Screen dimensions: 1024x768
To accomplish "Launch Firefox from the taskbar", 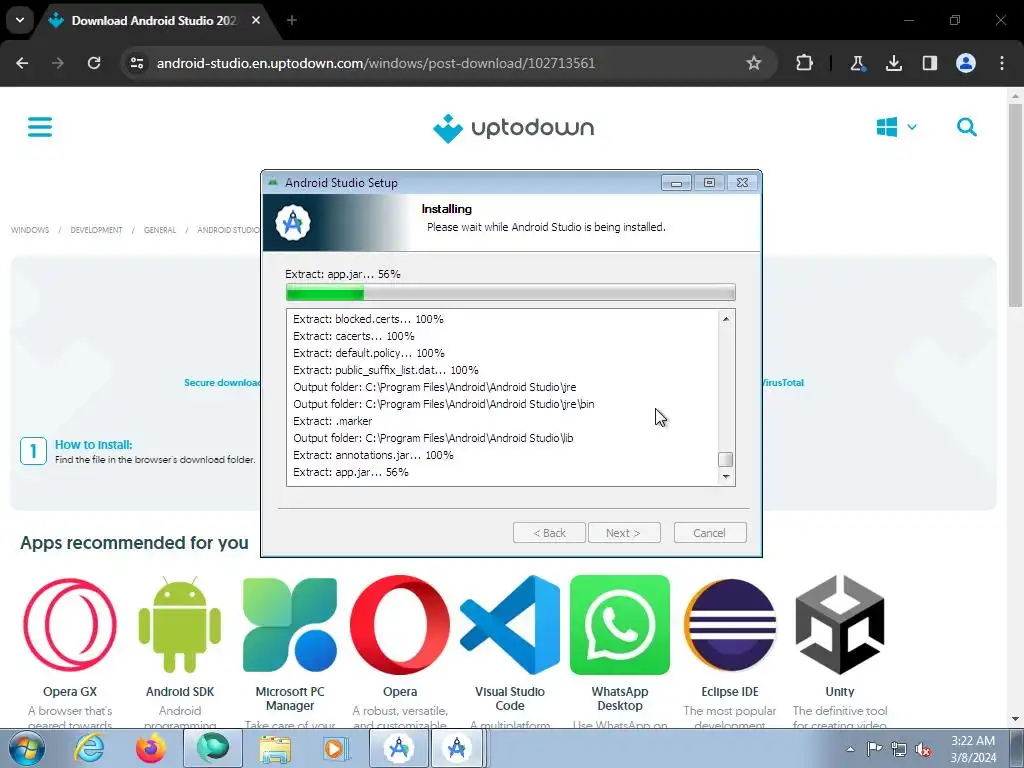I will (150, 748).
